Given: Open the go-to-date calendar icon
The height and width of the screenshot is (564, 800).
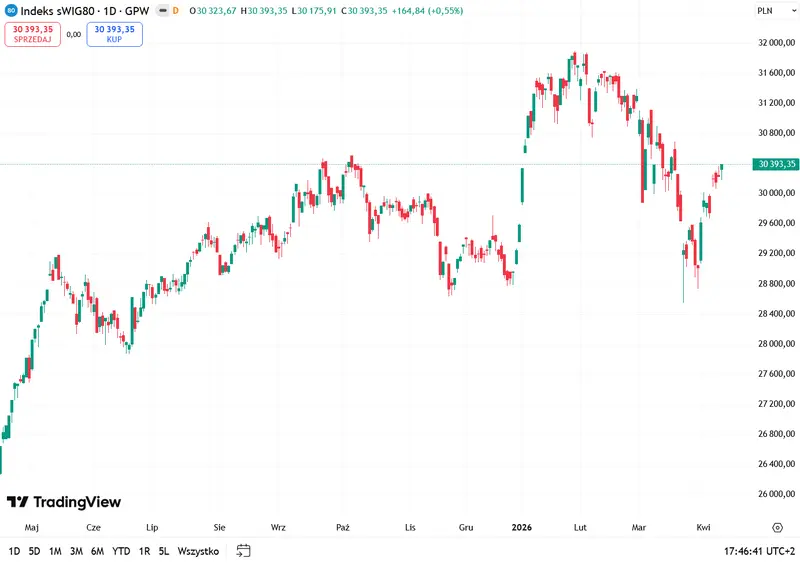Looking at the screenshot, I should point(243,551).
